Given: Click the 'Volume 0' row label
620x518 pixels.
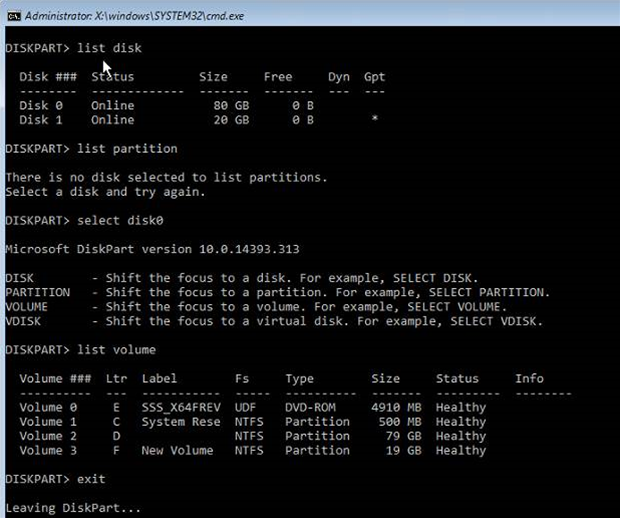Looking at the screenshot, I should (x=48, y=407).
